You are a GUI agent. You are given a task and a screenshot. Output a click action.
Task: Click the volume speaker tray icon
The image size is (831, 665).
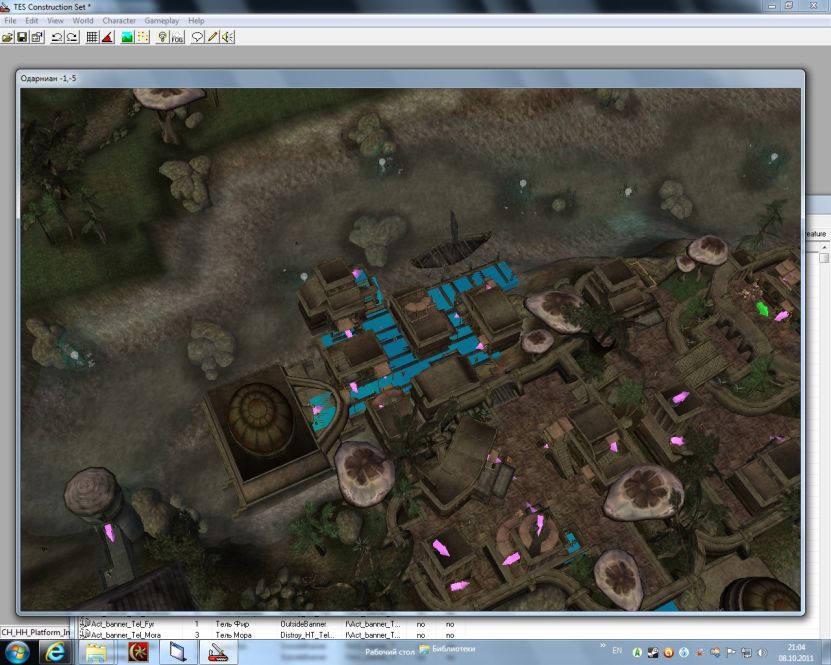(x=763, y=652)
